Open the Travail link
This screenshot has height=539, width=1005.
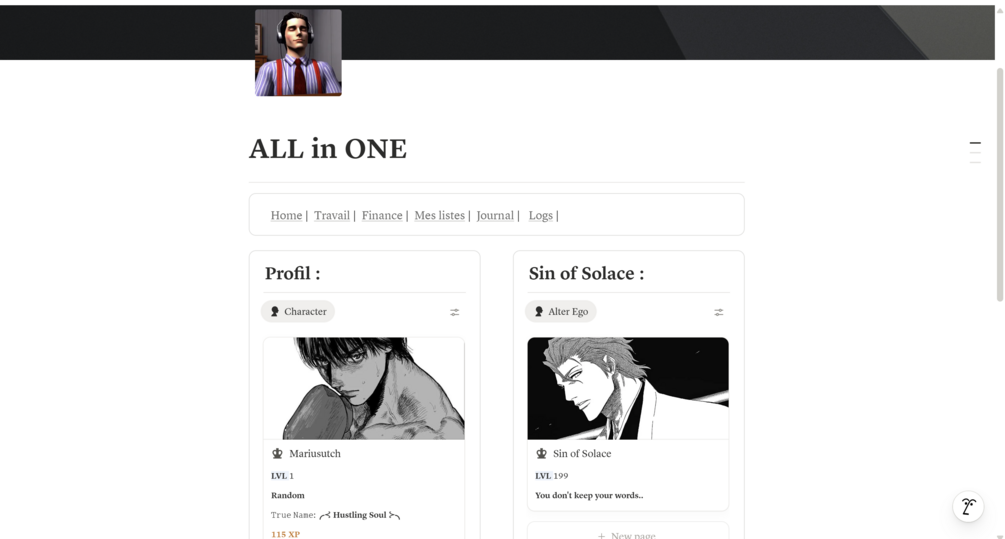pyautogui.click(x=332, y=215)
